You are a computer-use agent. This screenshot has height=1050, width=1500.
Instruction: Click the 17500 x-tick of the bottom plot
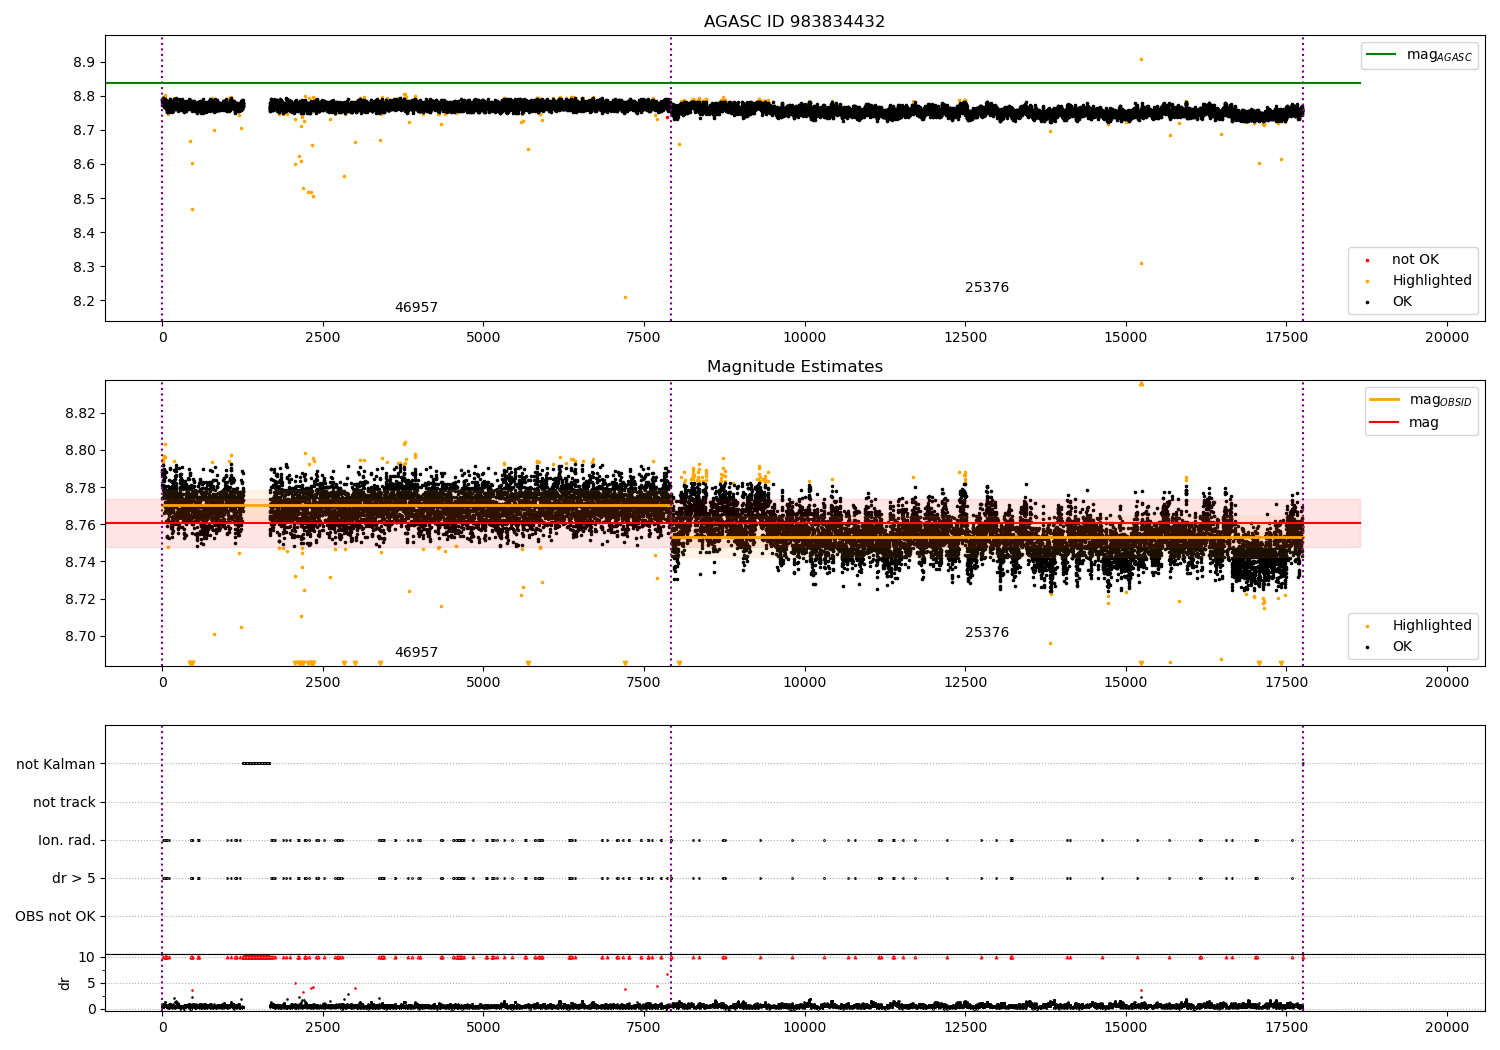1286,1027
